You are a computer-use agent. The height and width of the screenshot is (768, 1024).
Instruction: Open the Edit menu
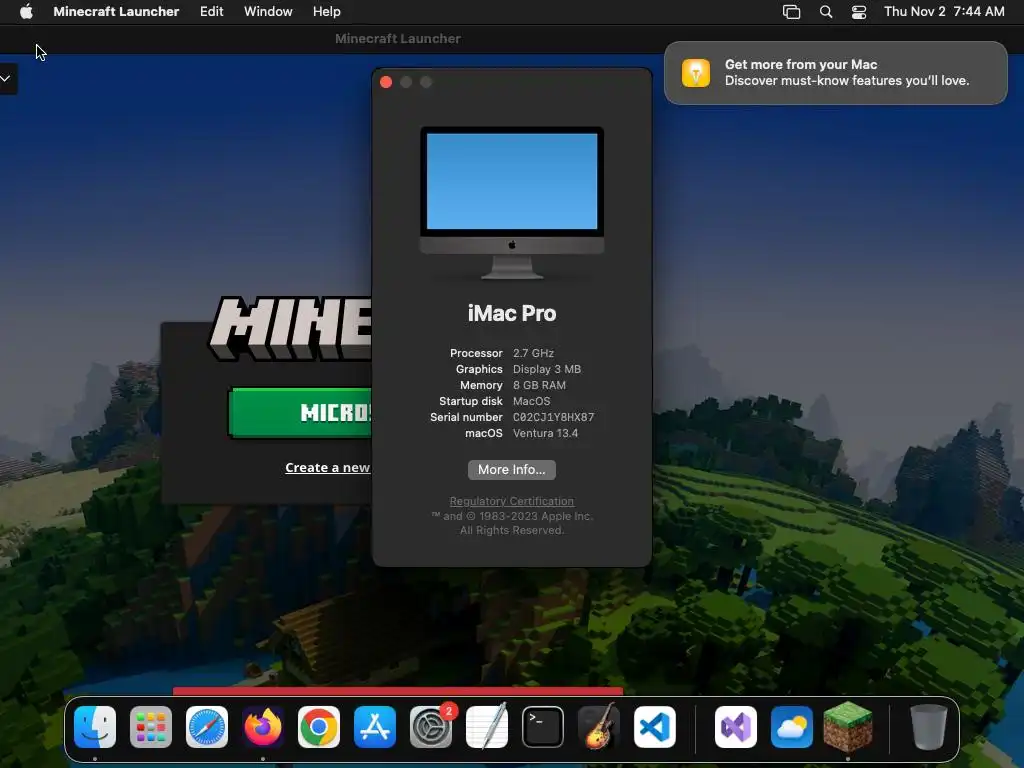(212, 11)
